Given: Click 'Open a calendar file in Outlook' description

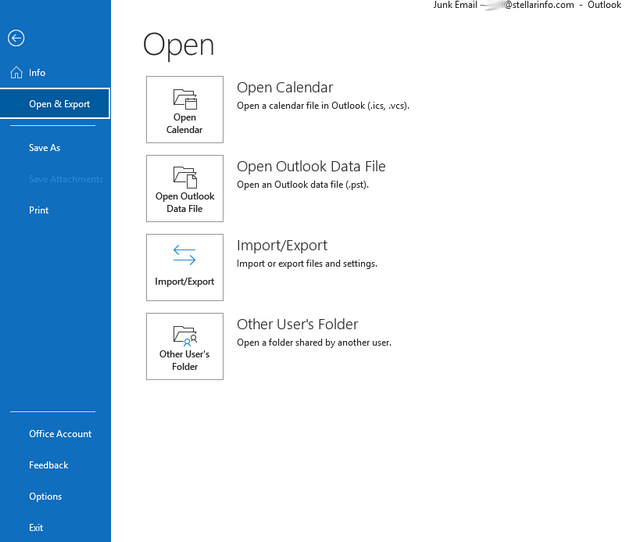Looking at the screenshot, I should click(323, 106).
